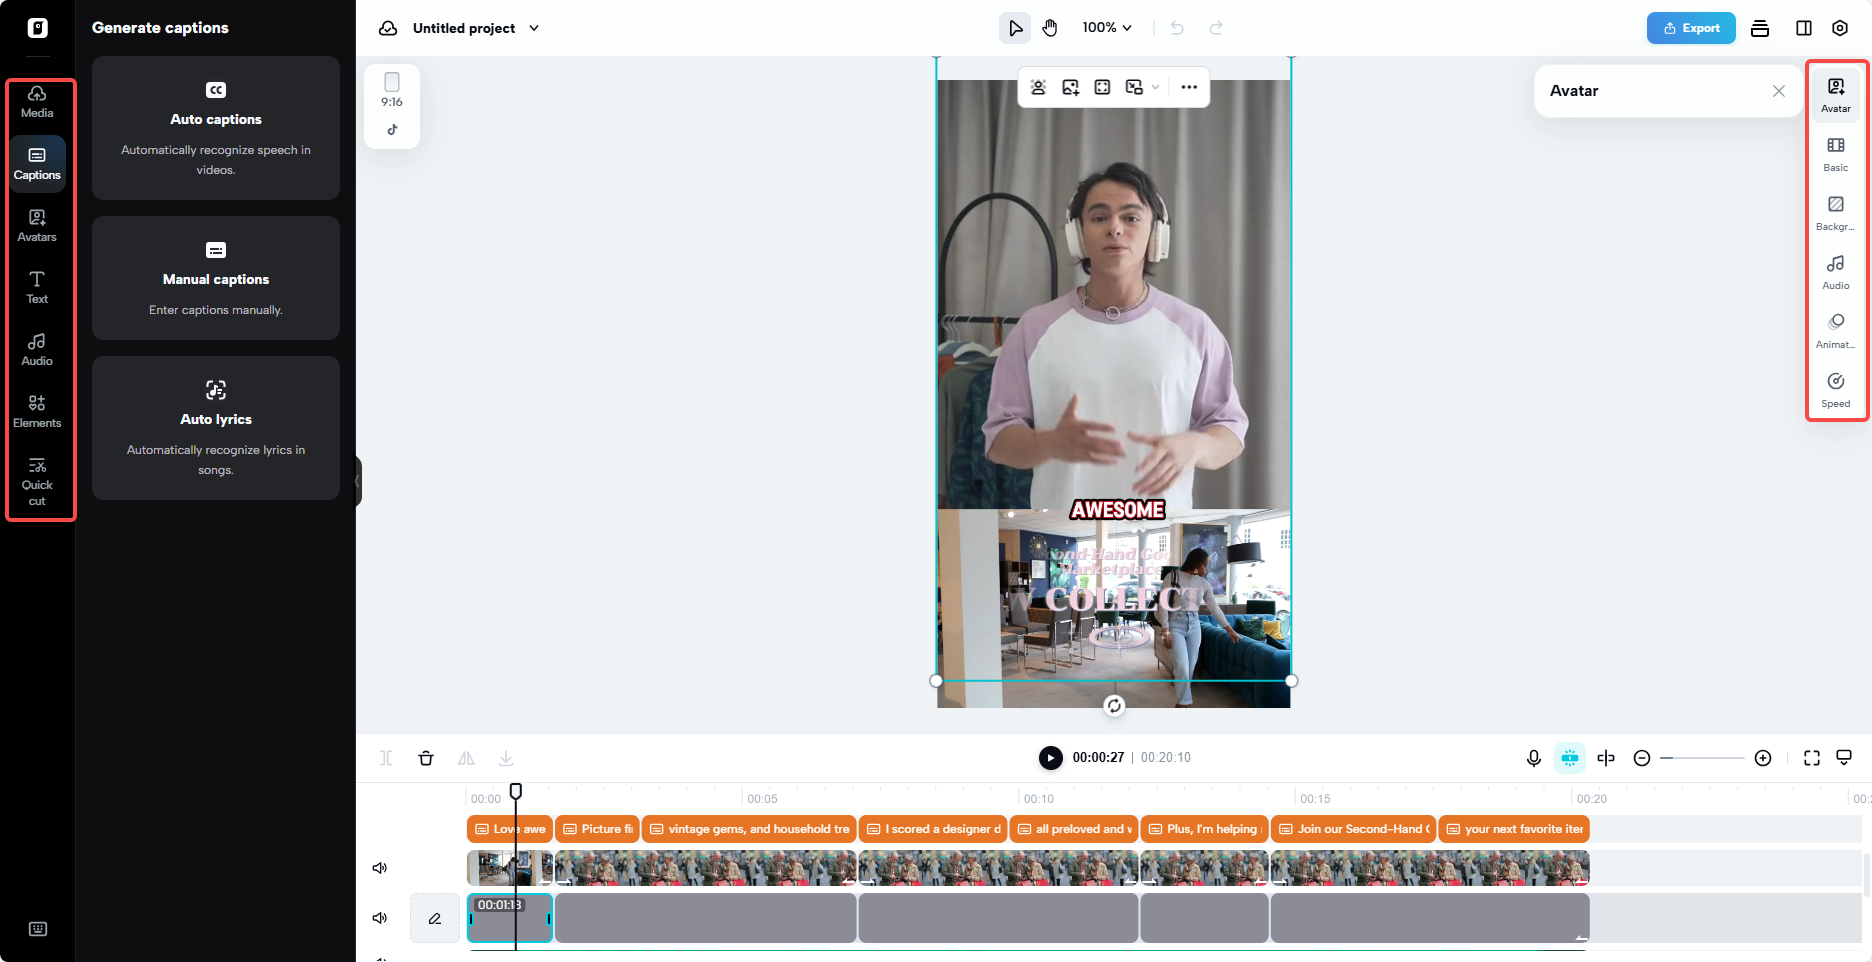This screenshot has width=1872, height=962.
Task: Click the app logo in the corner
Action: coord(38,28)
